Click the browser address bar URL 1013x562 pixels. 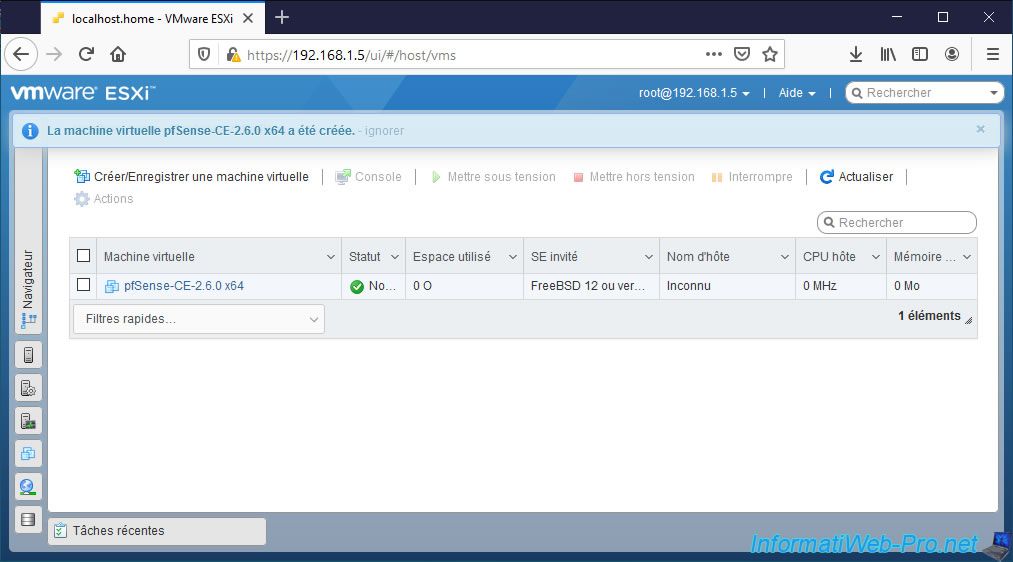351,55
